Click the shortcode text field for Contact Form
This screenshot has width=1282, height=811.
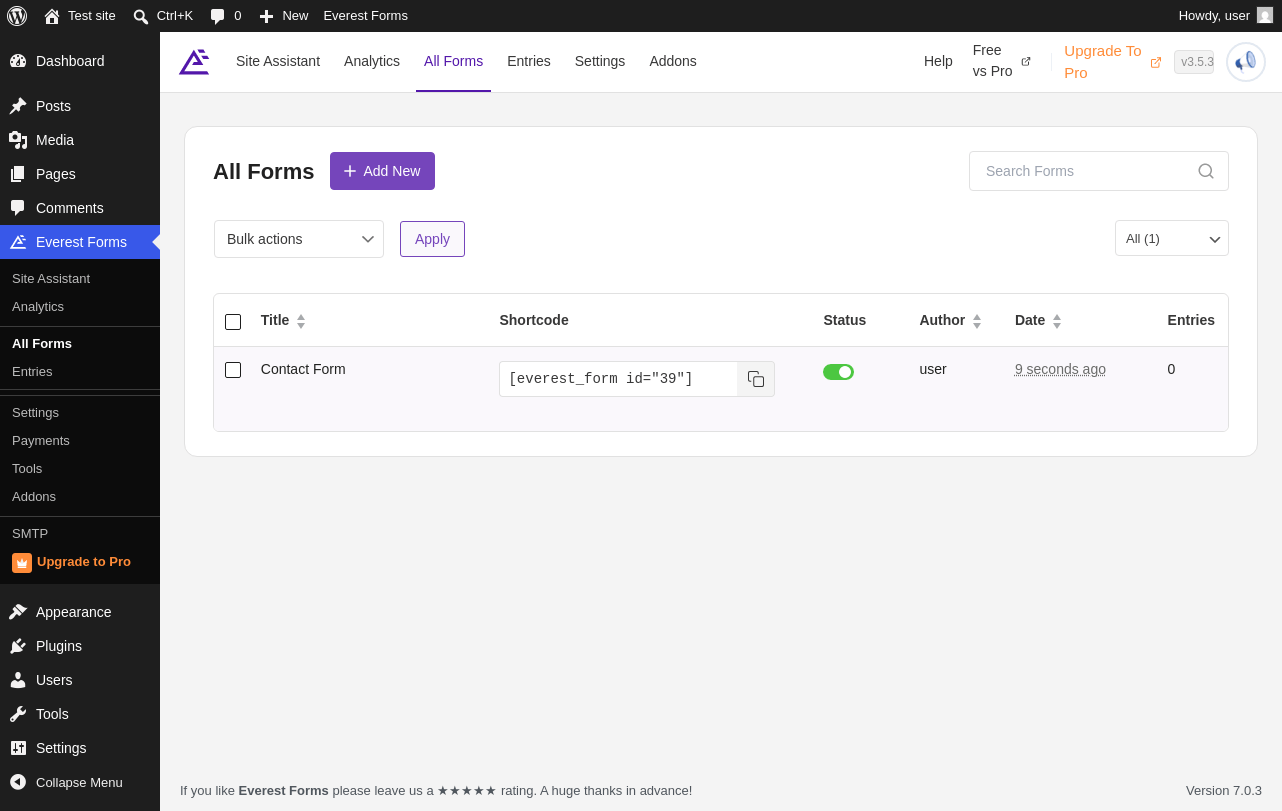(x=618, y=379)
